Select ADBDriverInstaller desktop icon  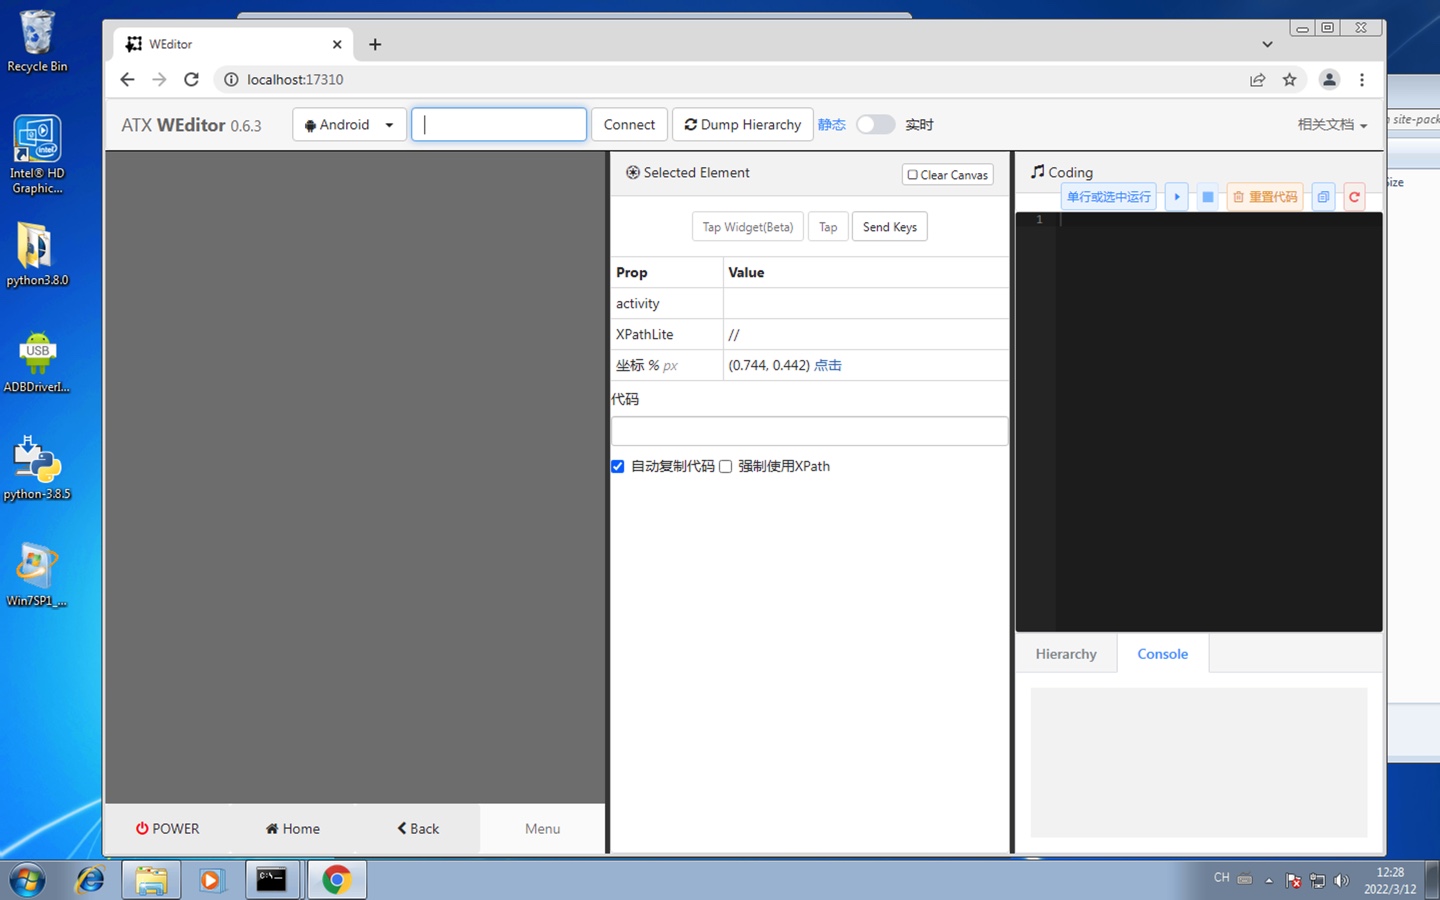(x=37, y=362)
